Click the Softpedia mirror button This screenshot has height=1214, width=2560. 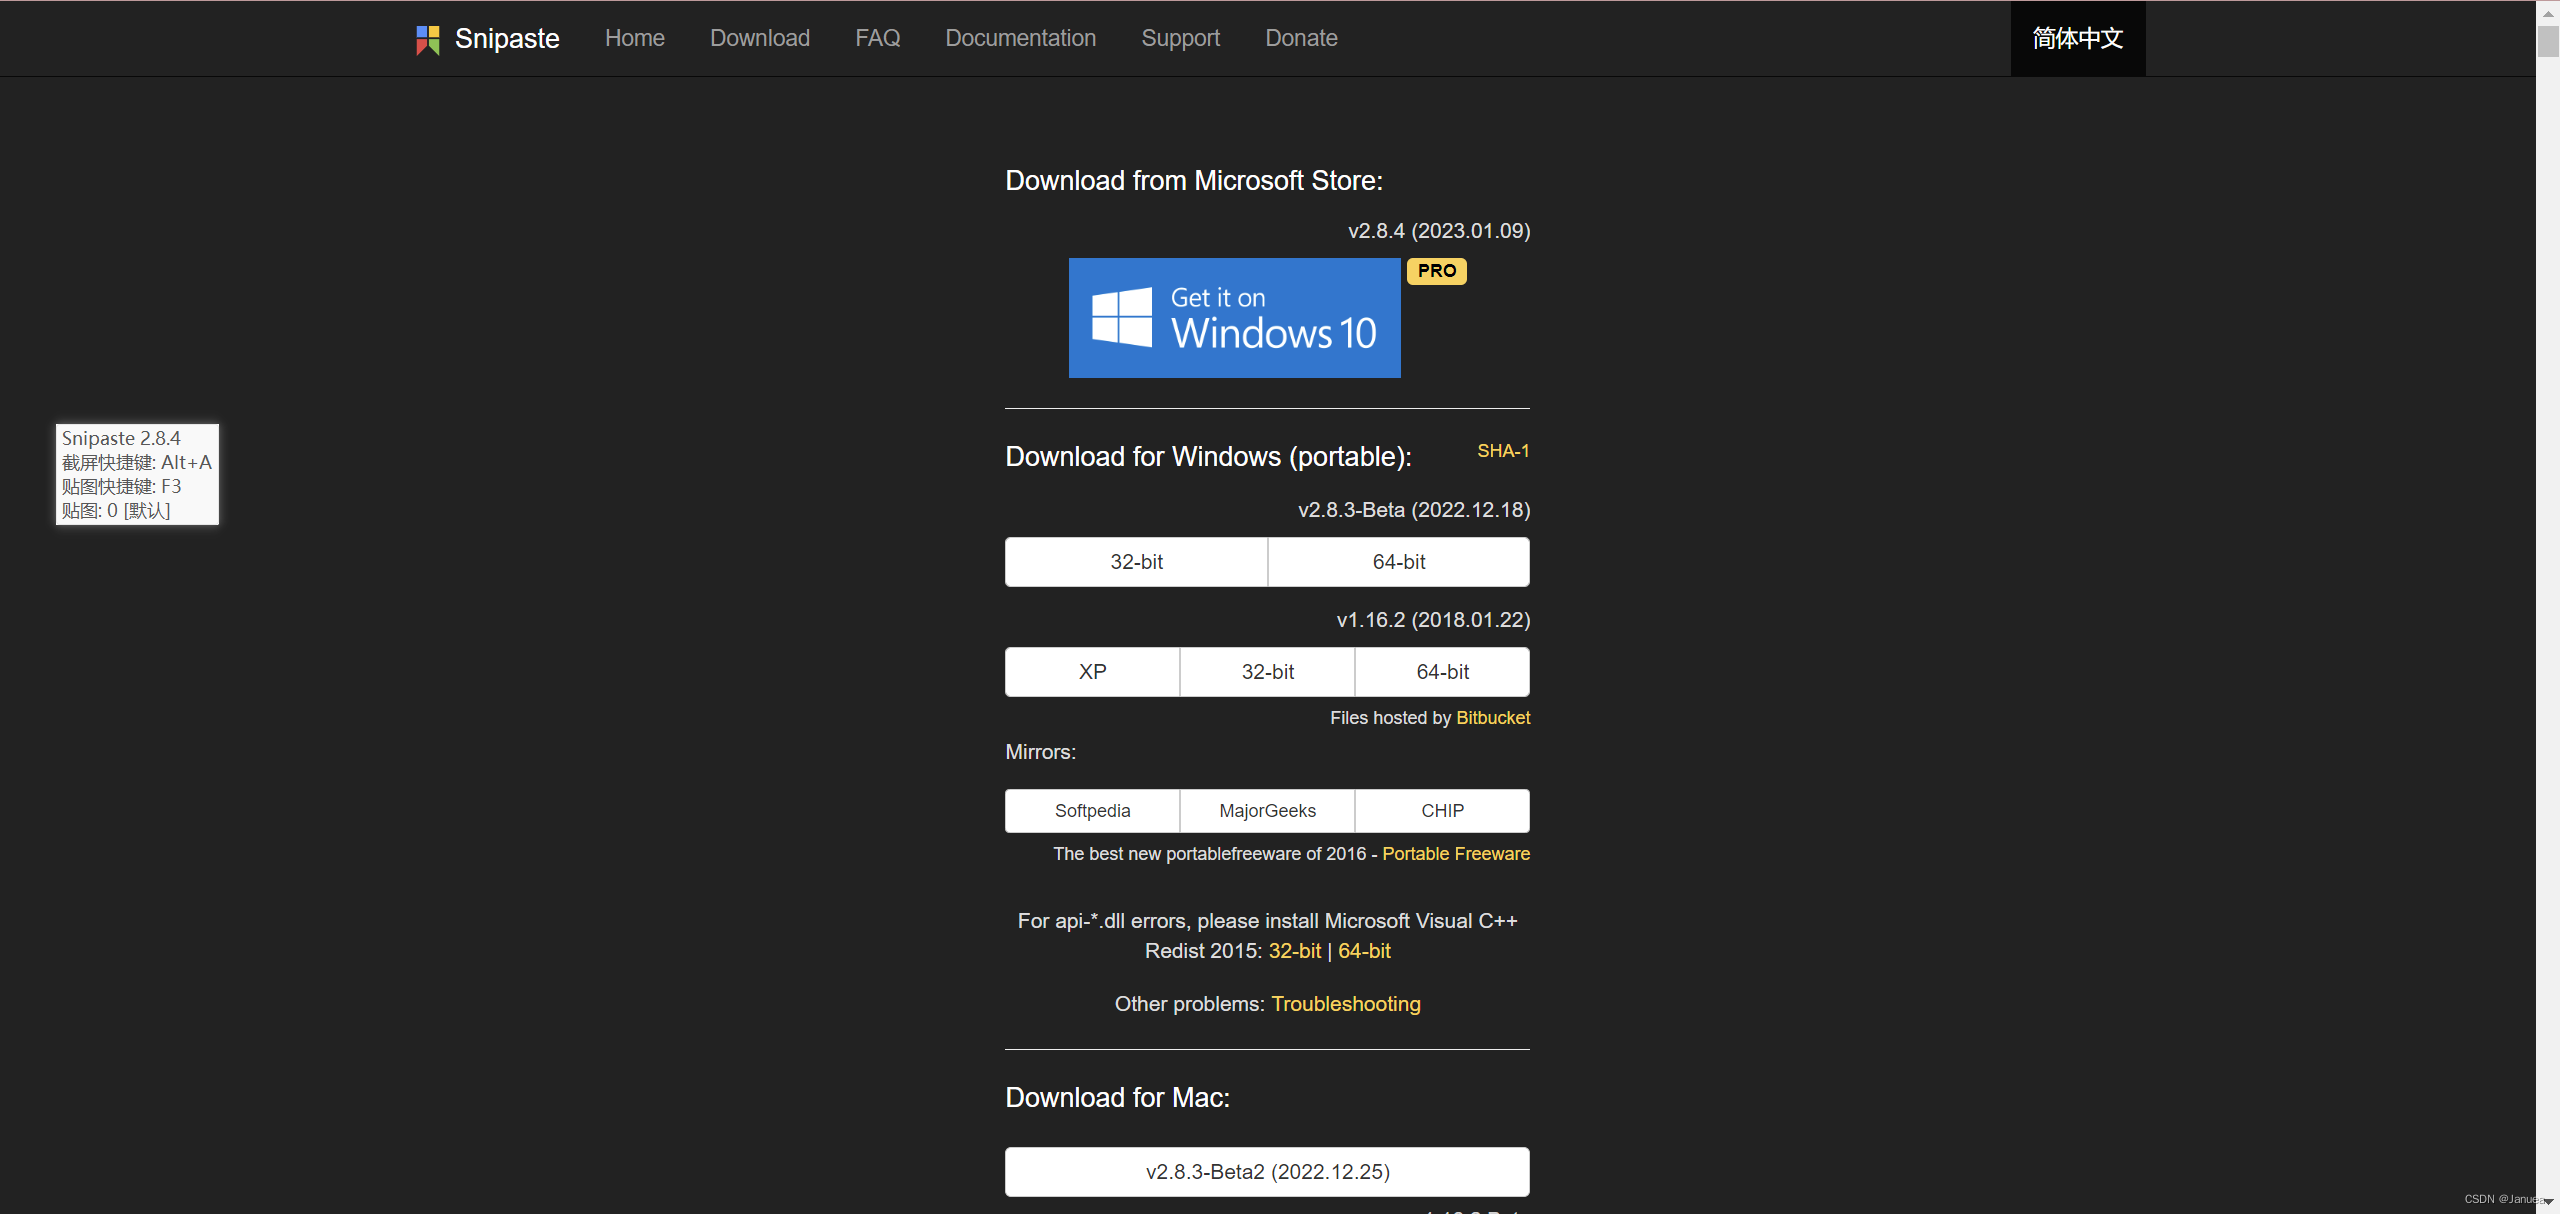click(x=1094, y=811)
